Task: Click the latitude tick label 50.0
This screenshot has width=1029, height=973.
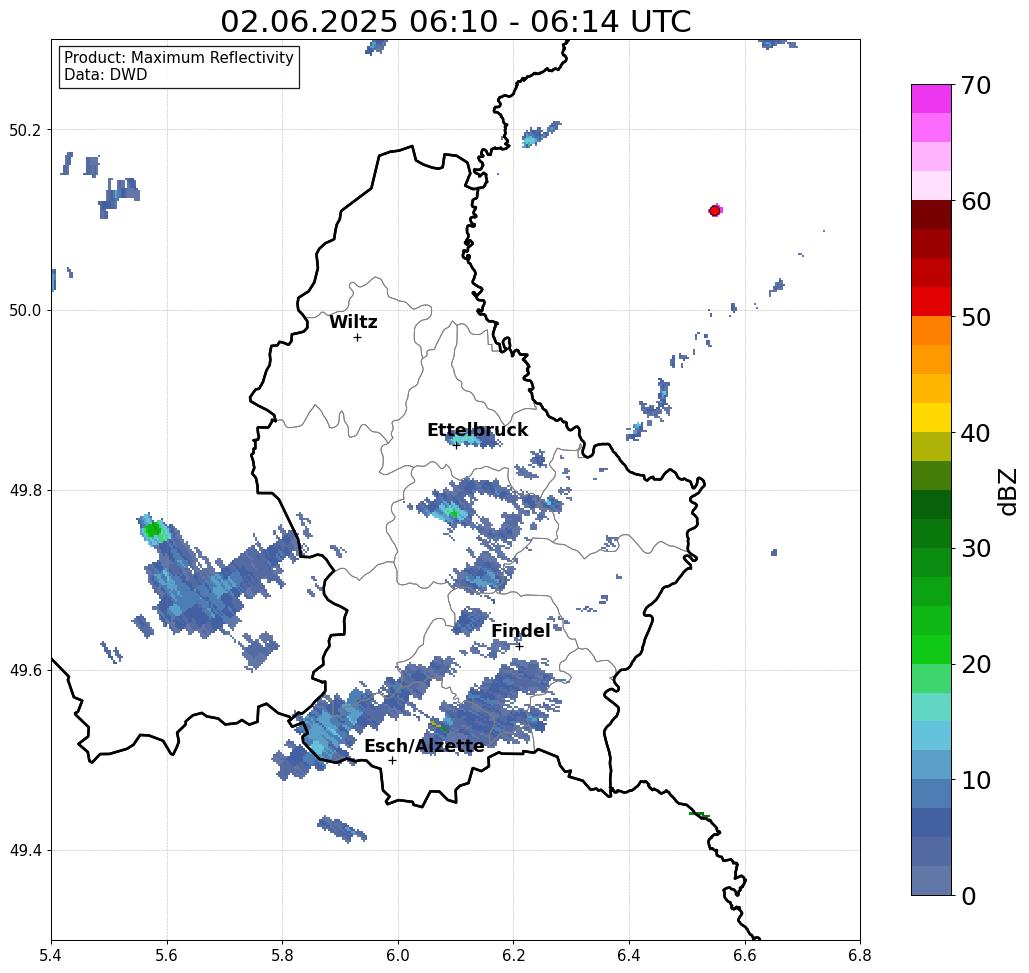Action: 25,310
